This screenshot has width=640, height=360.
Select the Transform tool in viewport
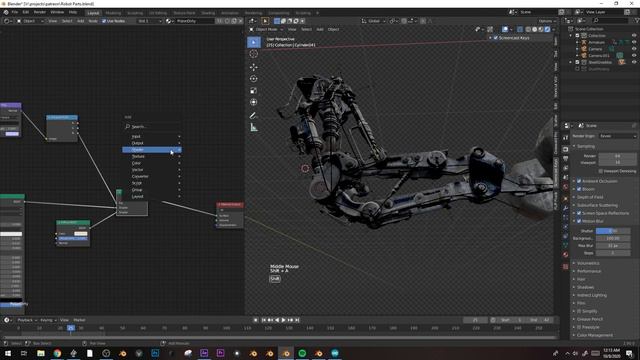[x=253, y=102]
